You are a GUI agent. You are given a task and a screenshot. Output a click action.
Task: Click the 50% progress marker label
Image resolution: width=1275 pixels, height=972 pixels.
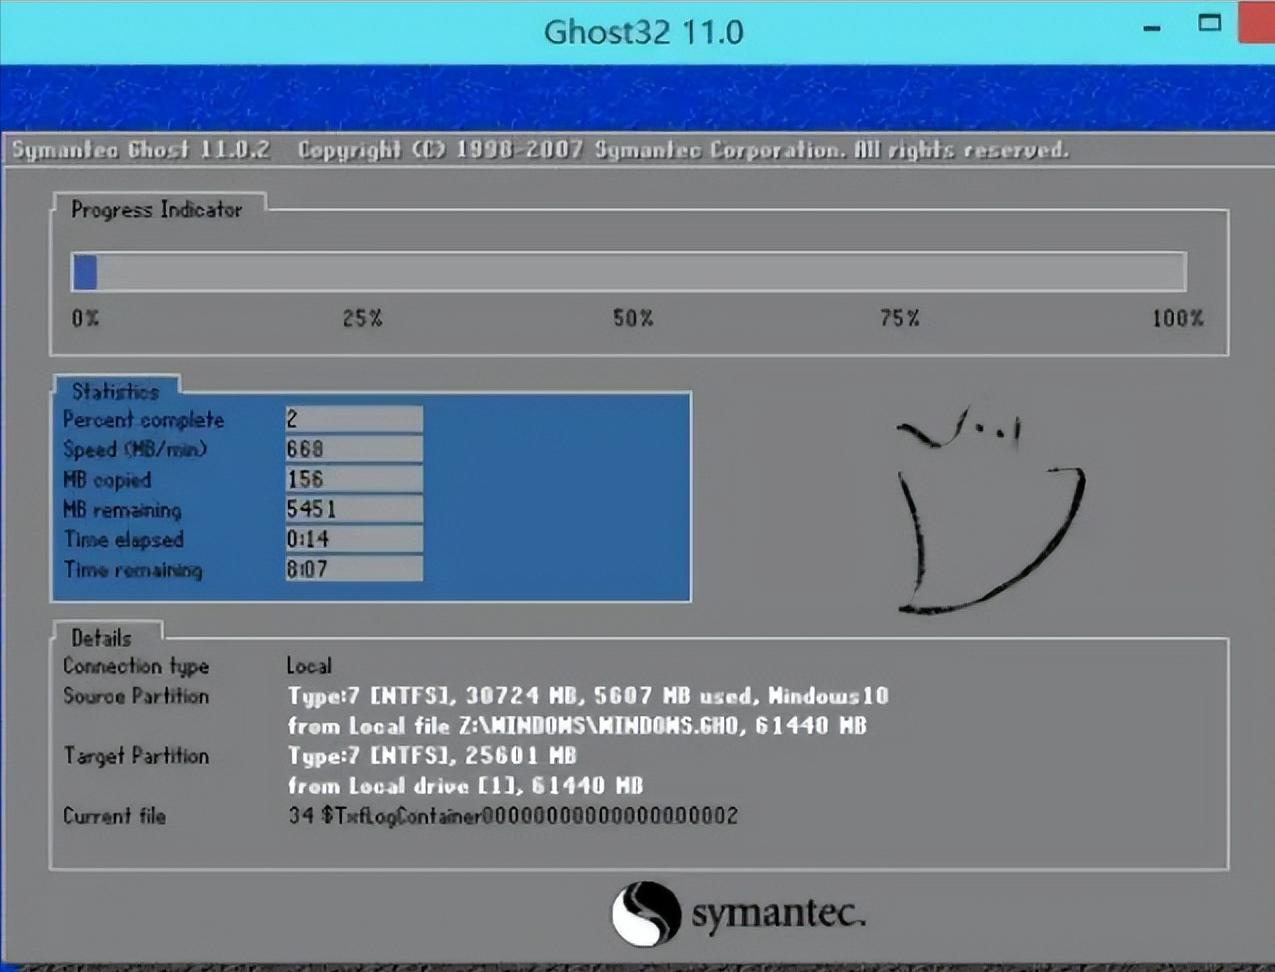pyautogui.click(x=633, y=318)
